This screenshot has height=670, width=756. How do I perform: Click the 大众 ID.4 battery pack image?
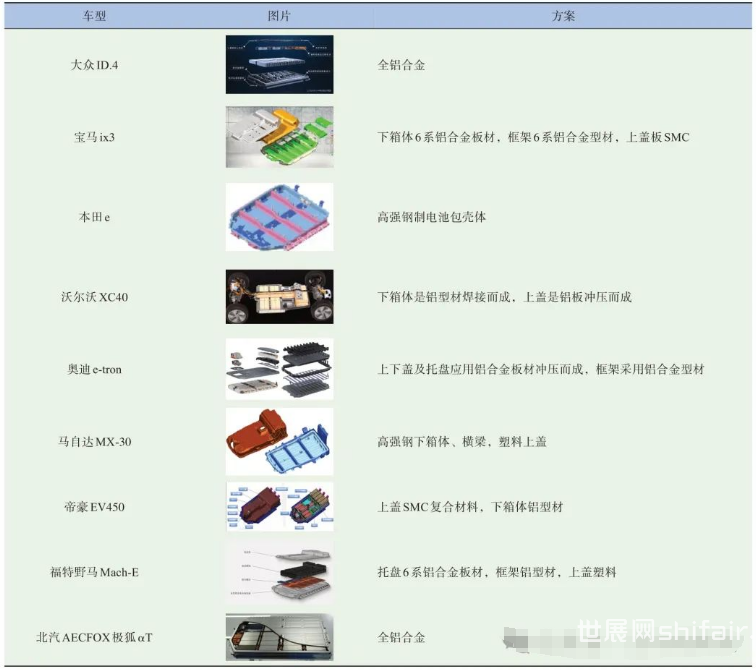coord(279,65)
